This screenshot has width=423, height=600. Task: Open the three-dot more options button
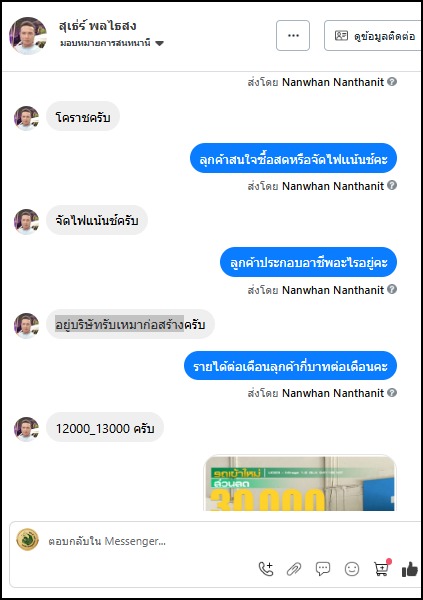tap(293, 36)
